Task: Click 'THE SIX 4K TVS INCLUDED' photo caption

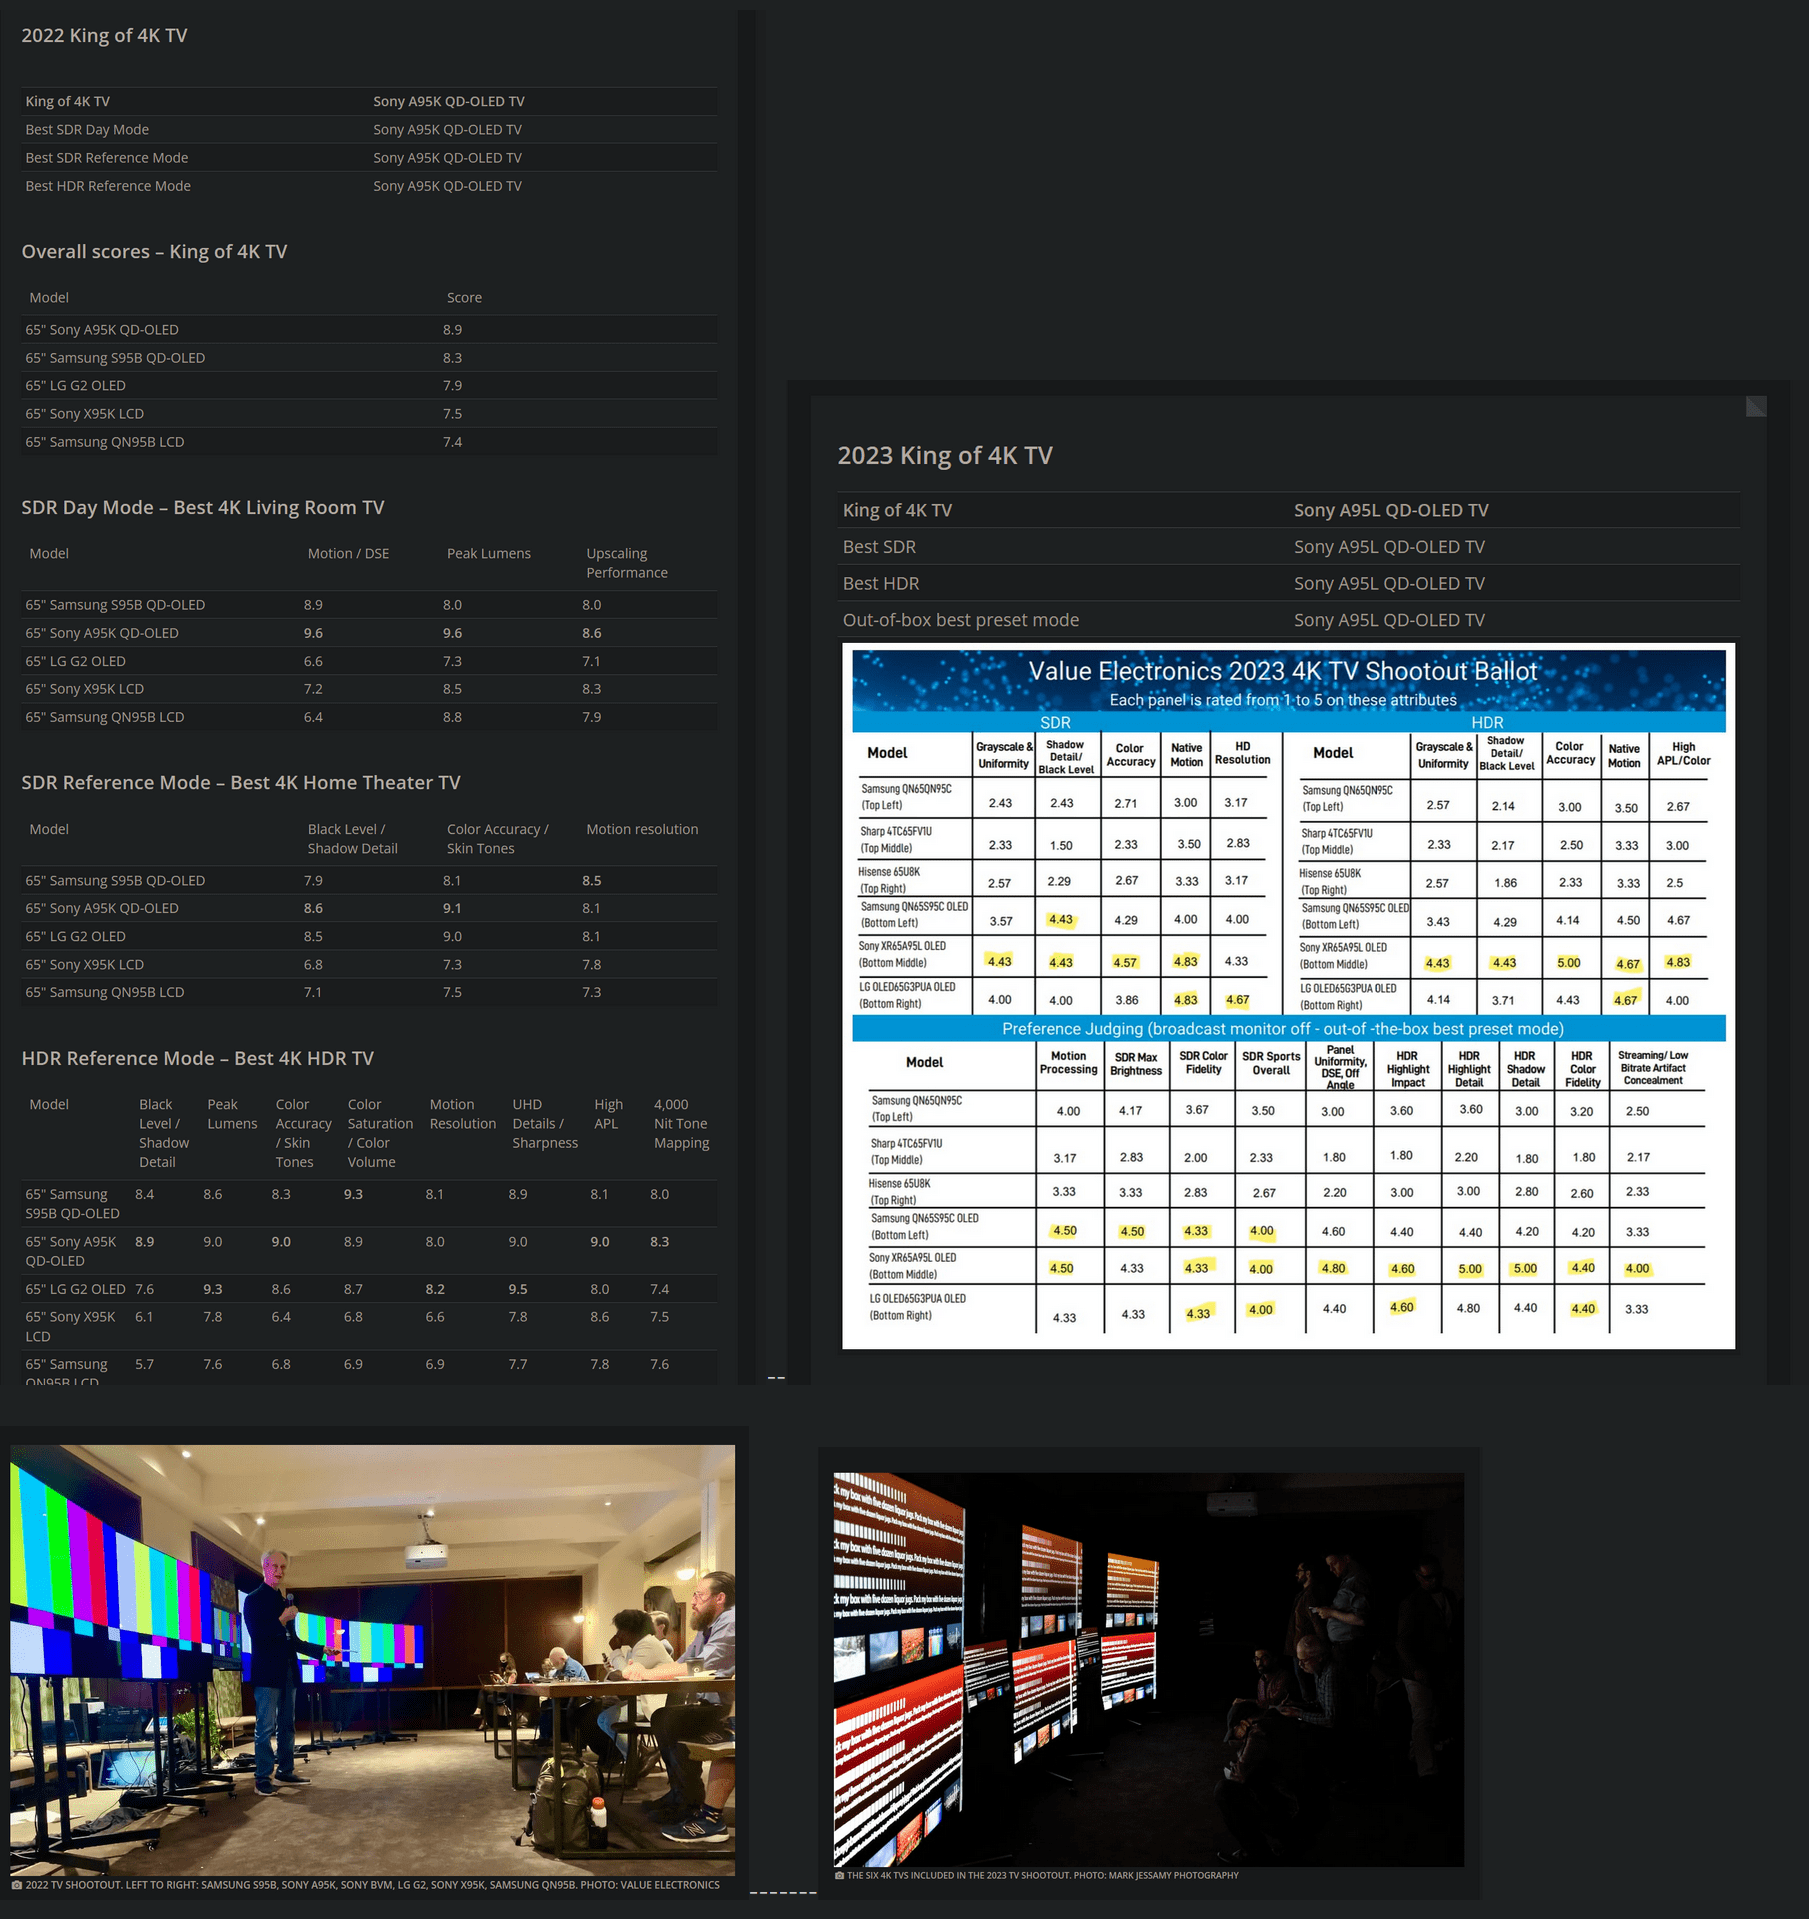Action: coord(1043,1876)
